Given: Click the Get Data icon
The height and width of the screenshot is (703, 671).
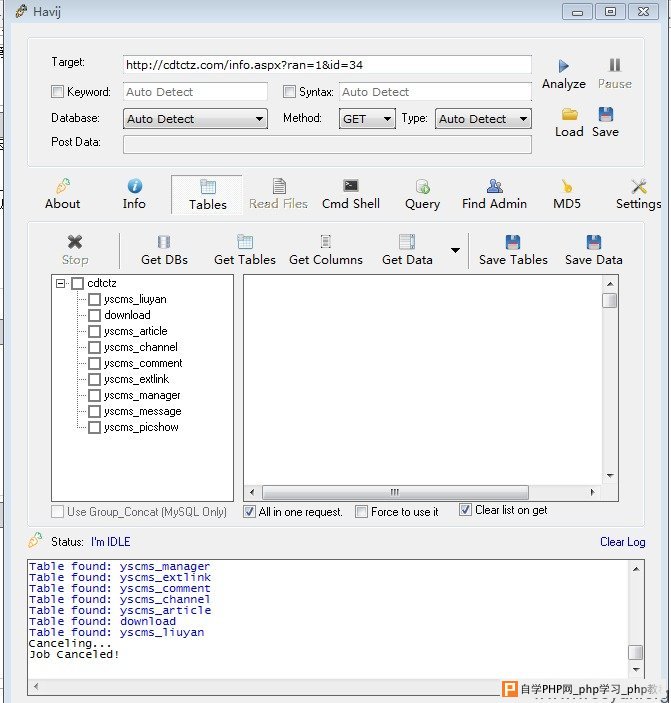Looking at the screenshot, I should point(407,242).
